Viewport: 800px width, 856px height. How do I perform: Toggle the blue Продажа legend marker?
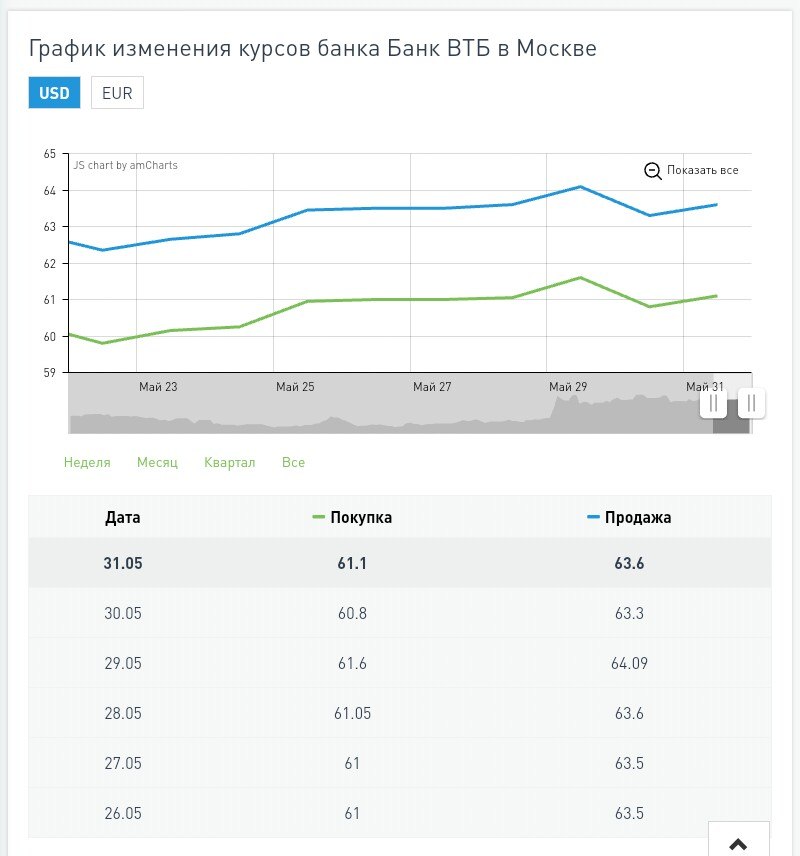tap(593, 517)
